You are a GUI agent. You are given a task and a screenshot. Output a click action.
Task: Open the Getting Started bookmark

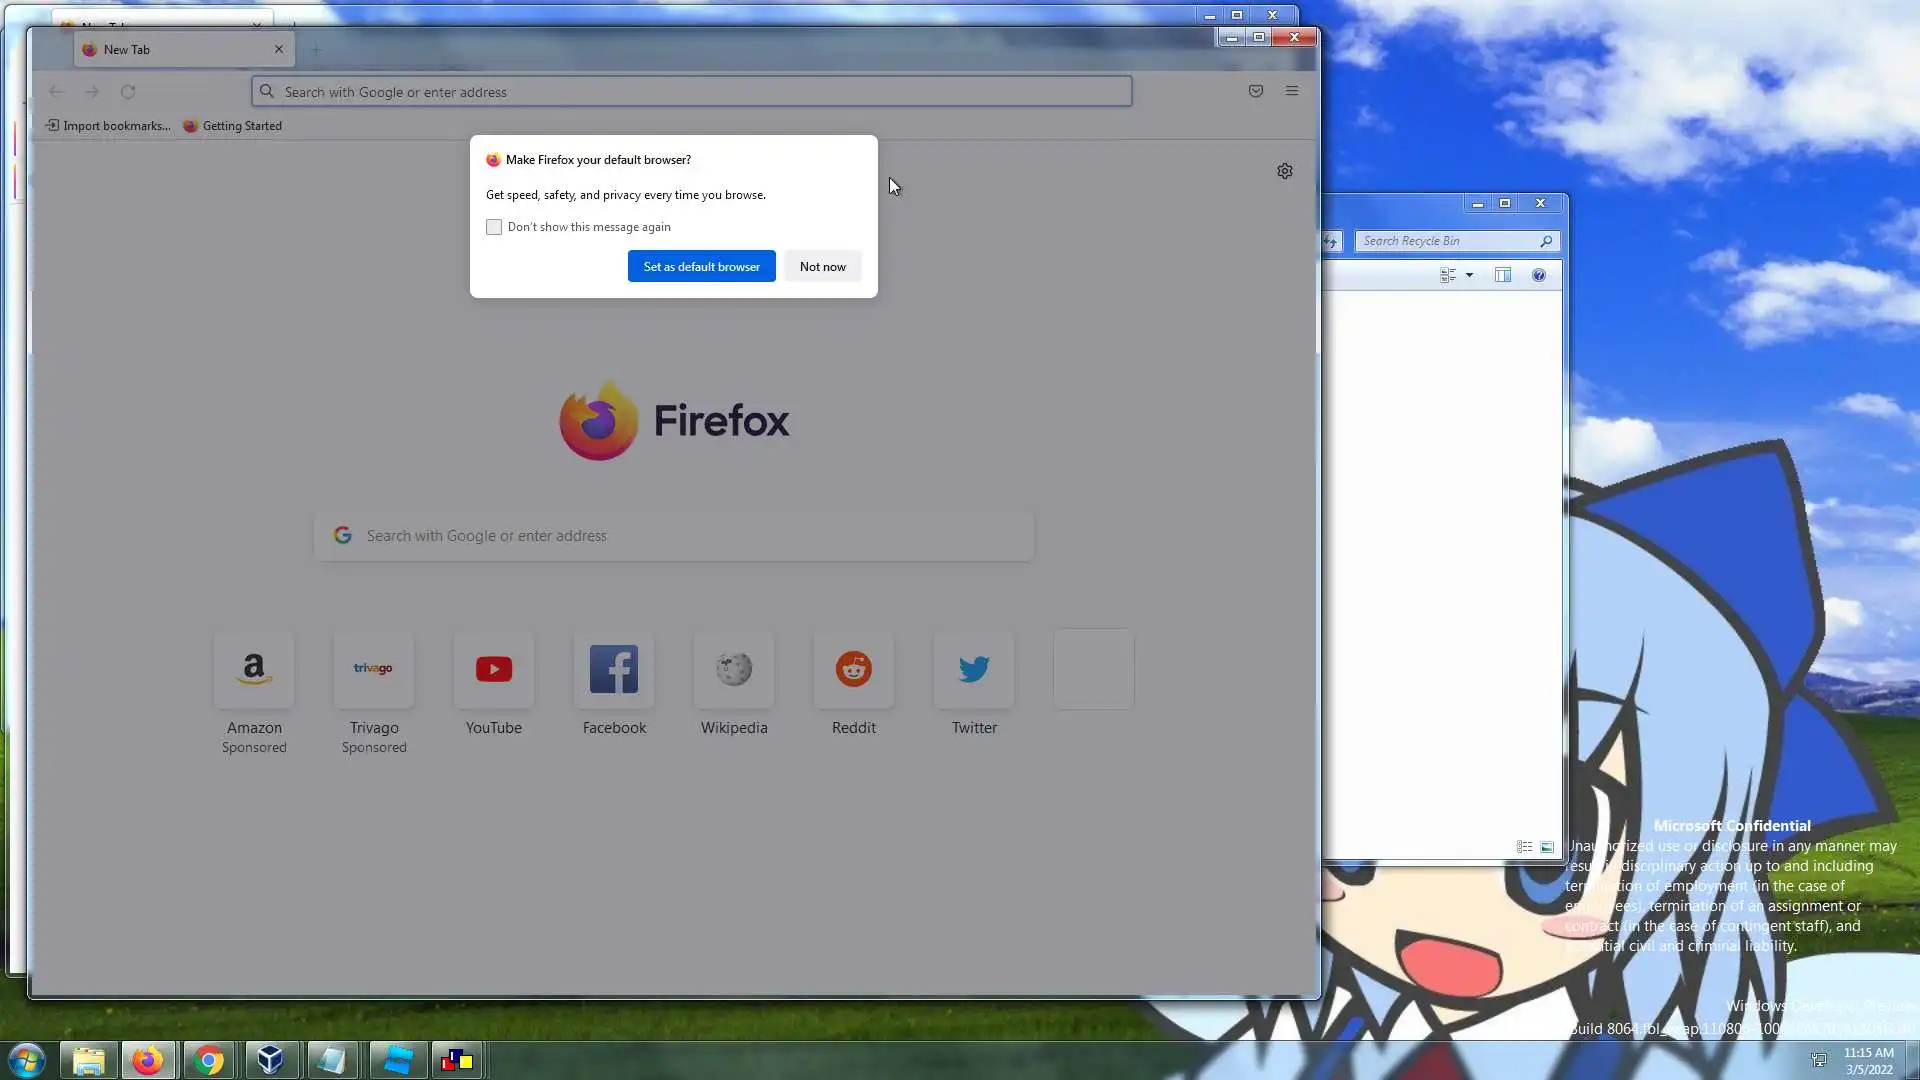tap(233, 126)
